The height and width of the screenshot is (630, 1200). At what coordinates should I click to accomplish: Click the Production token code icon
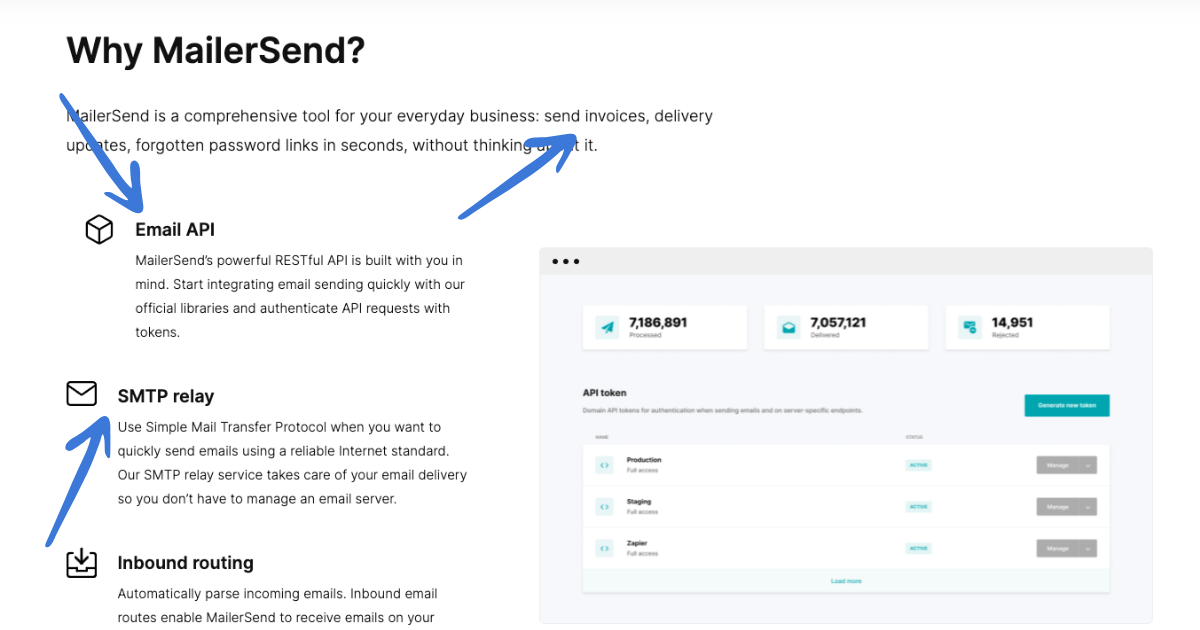pyautogui.click(x=604, y=465)
